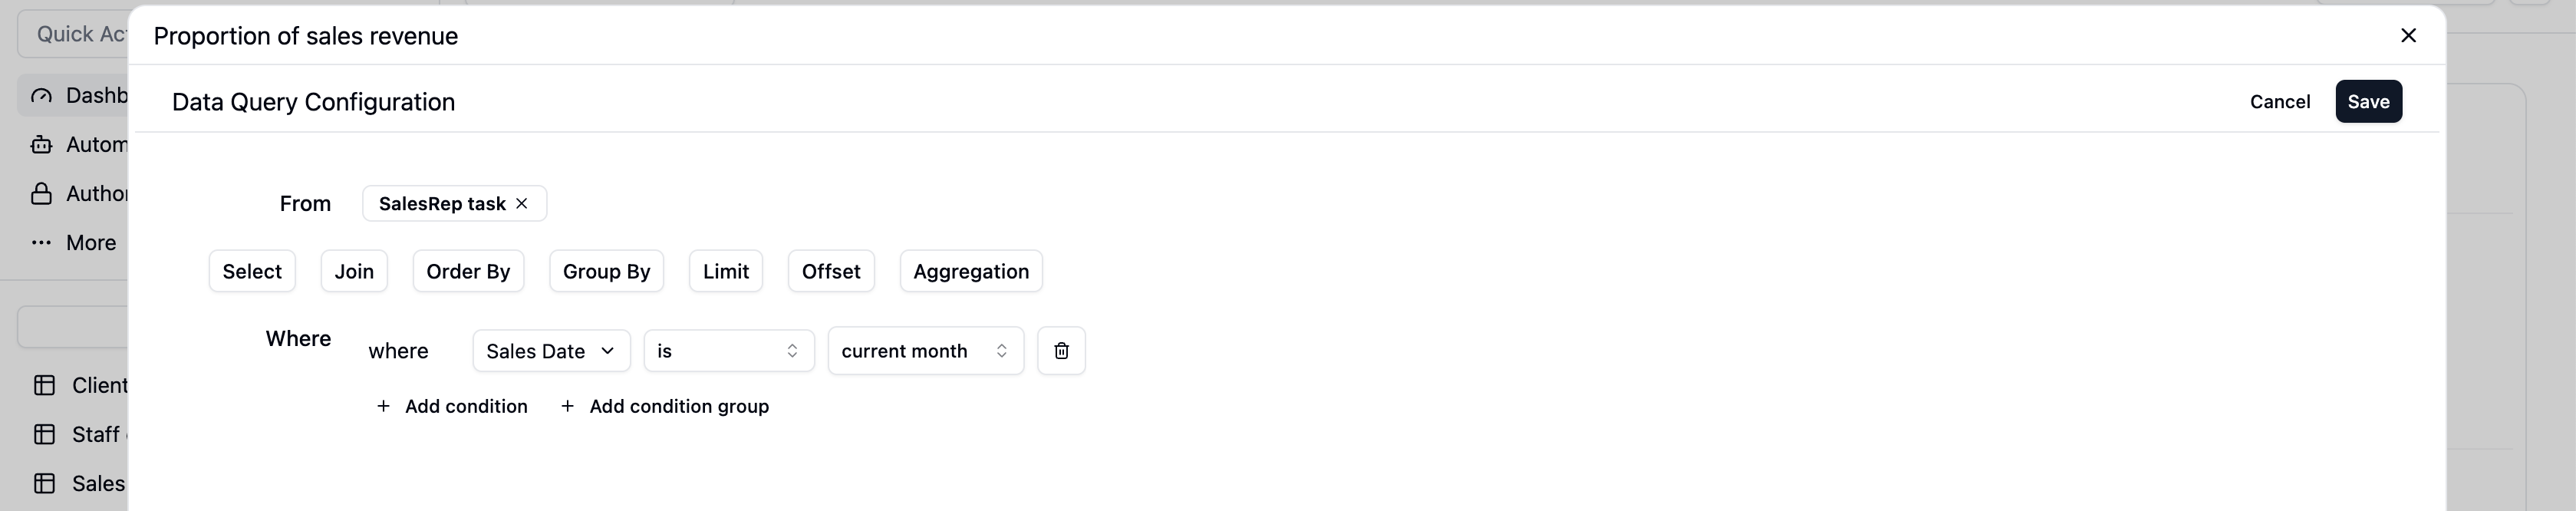Remove the SalesRep task tag
The image size is (2576, 511).
click(521, 203)
